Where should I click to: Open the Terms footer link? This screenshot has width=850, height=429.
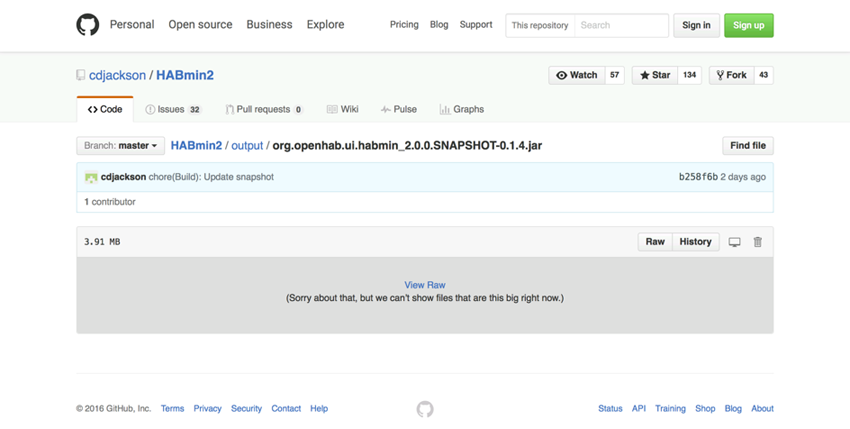click(x=172, y=408)
